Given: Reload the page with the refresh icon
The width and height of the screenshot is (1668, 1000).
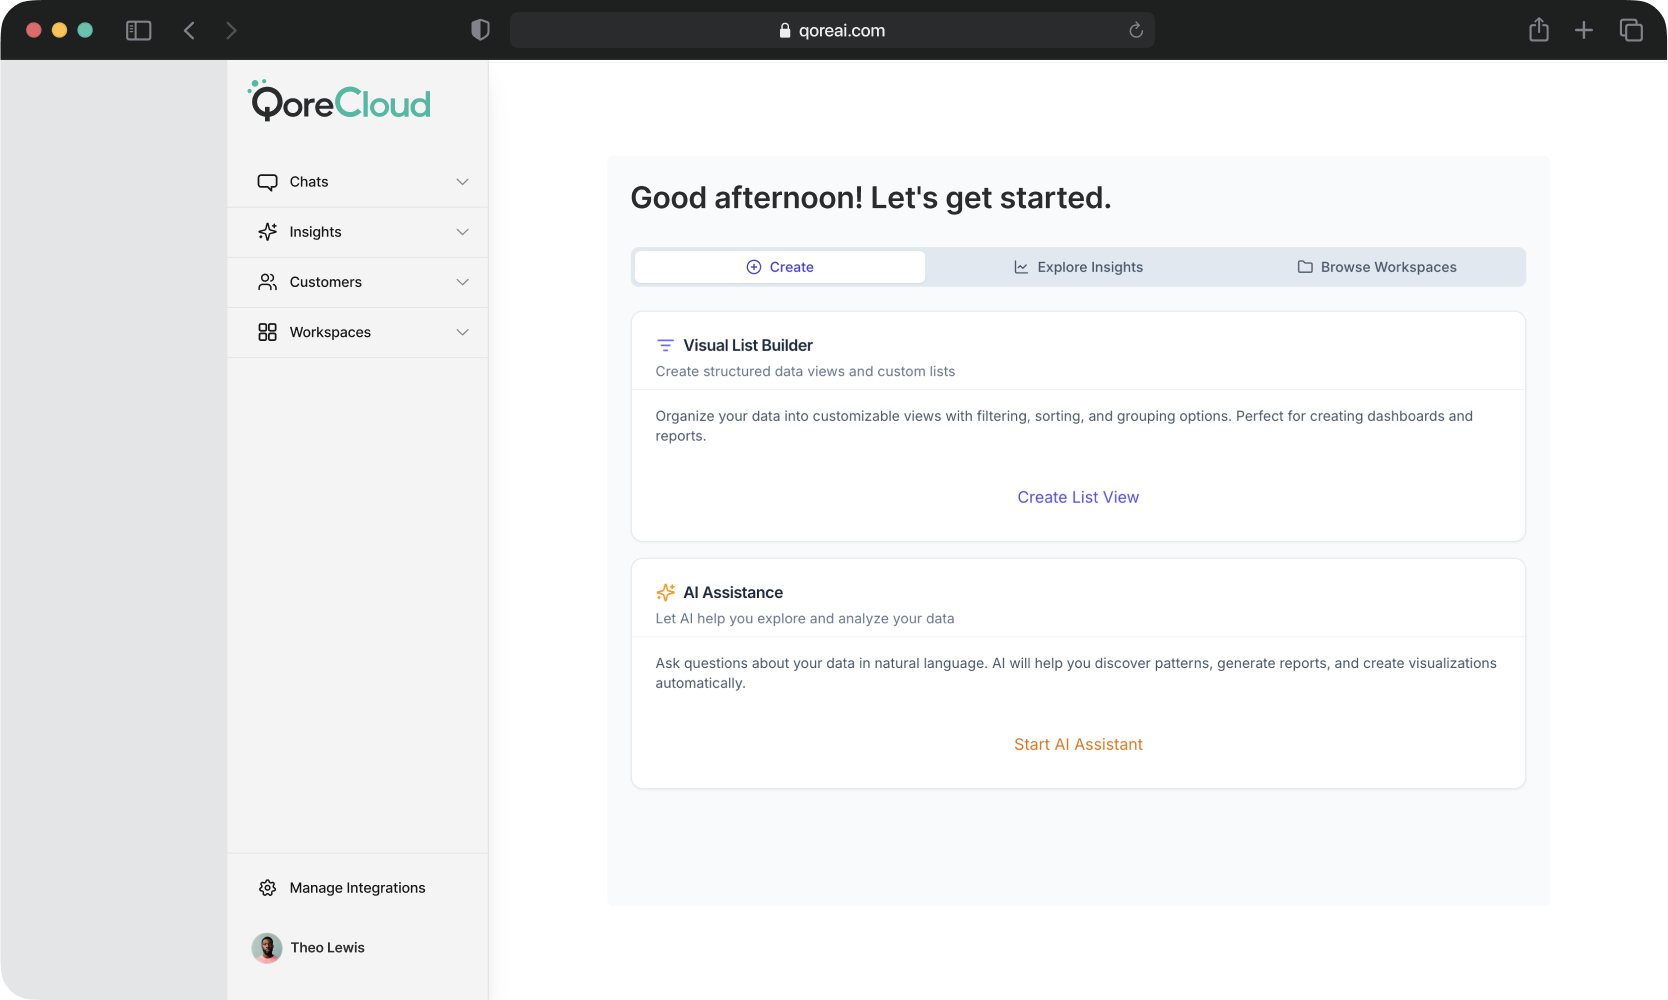Looking at the screenshot, I should click(x=1135, y=30).
